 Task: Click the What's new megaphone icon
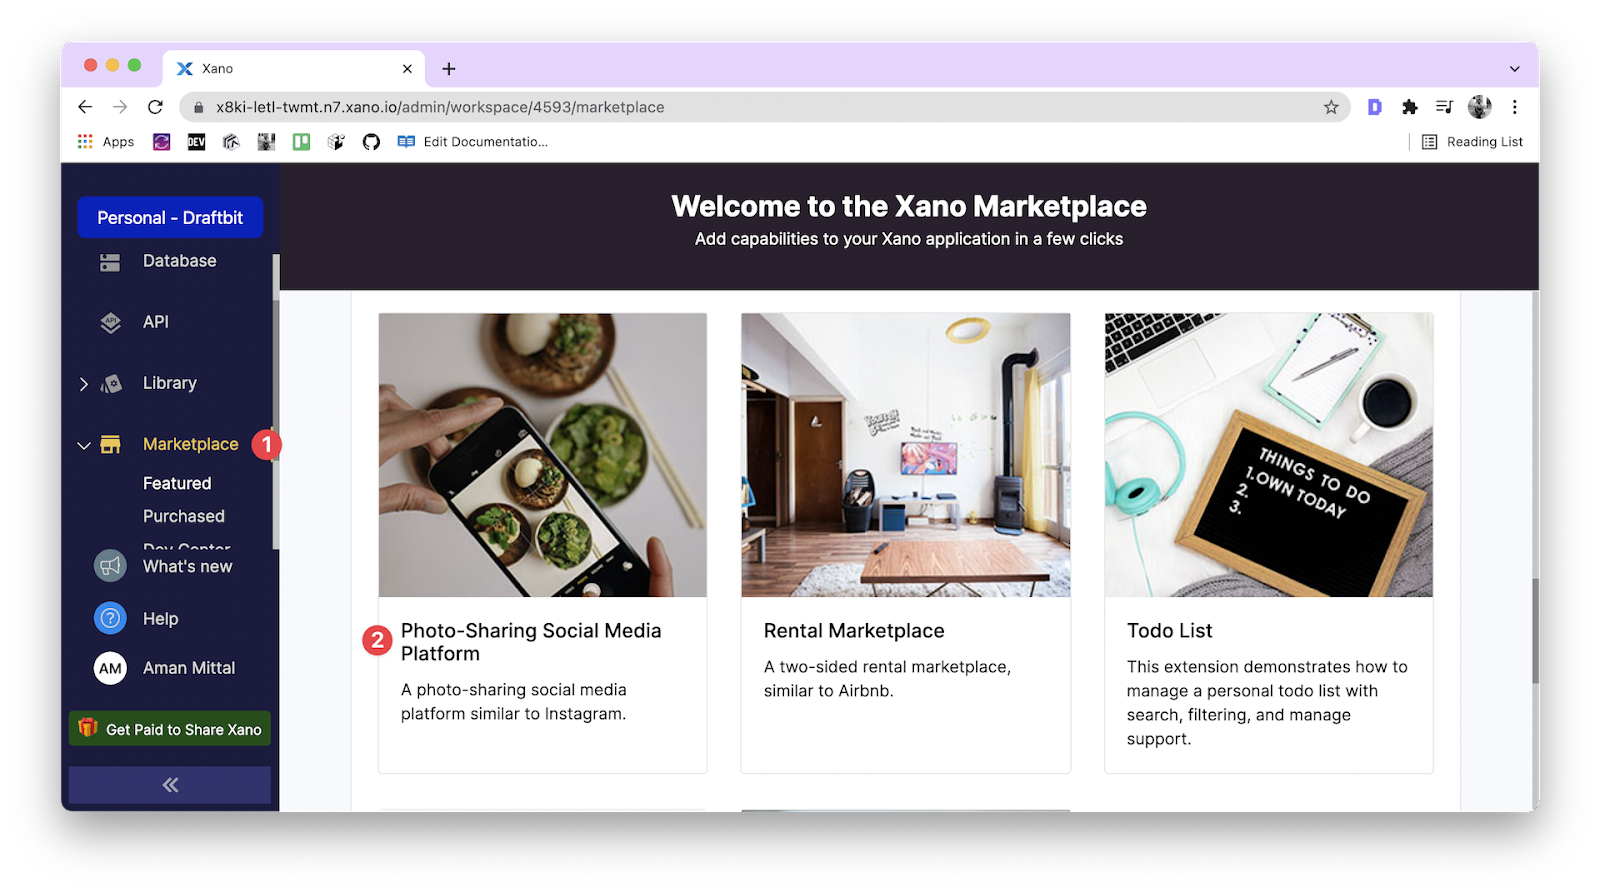110,566
